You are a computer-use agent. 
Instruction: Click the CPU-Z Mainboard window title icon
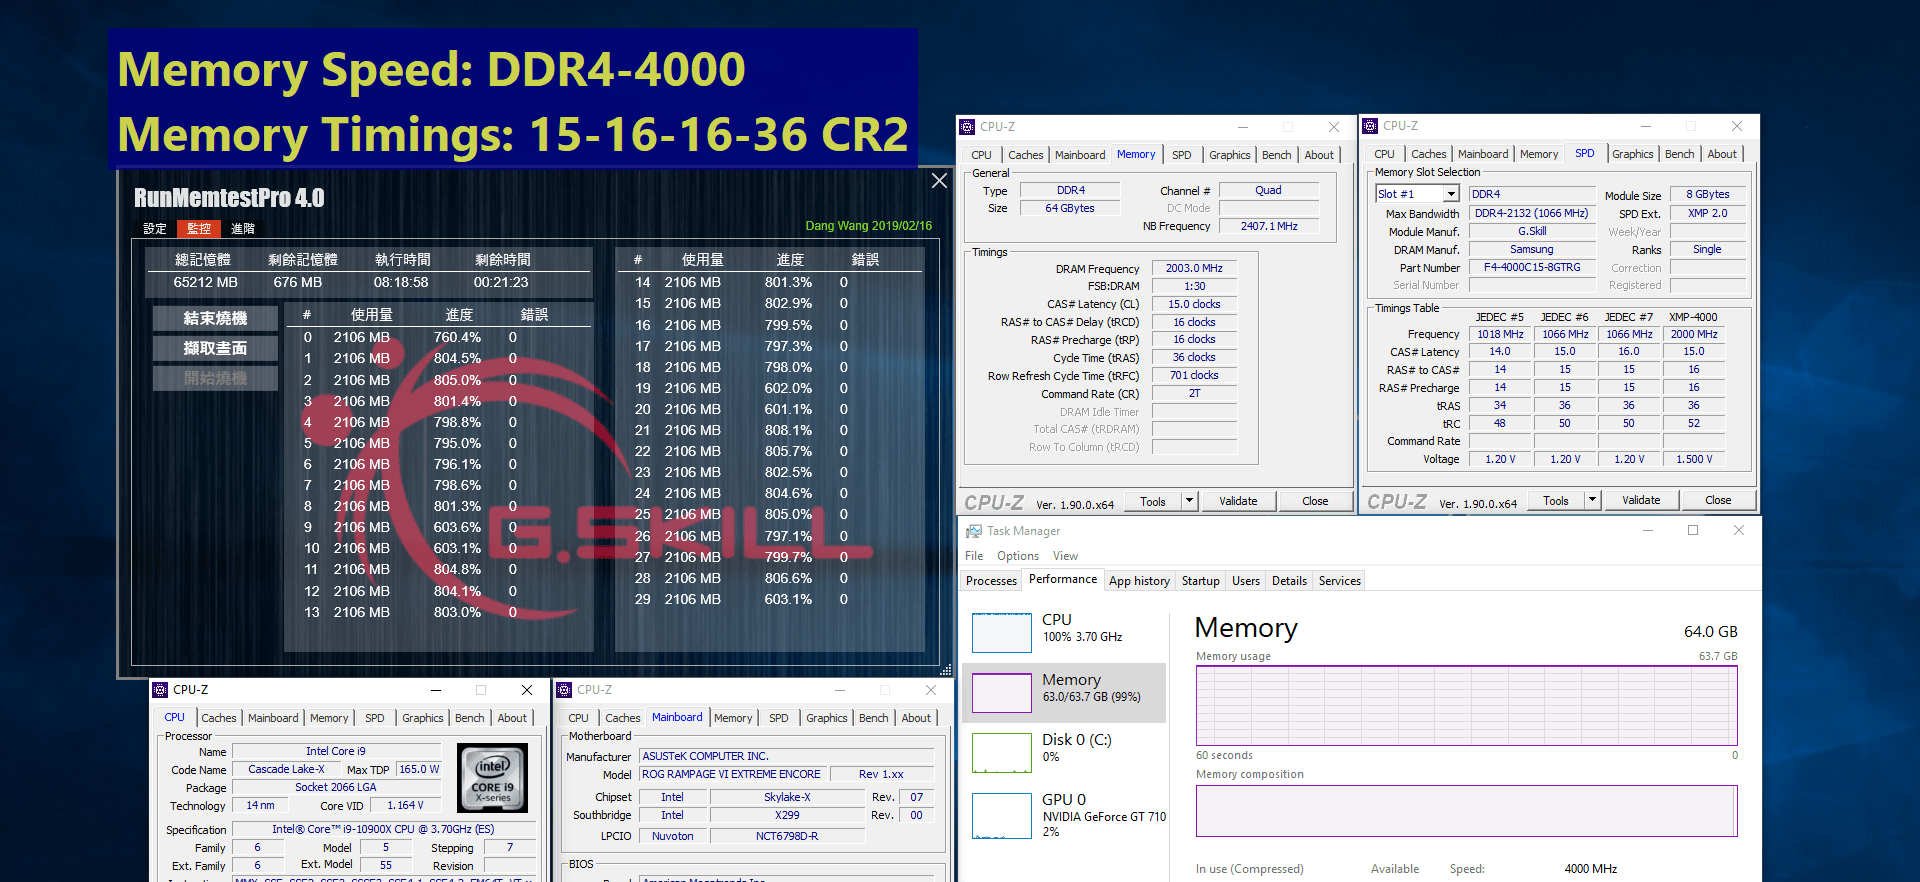coord(564,690)
